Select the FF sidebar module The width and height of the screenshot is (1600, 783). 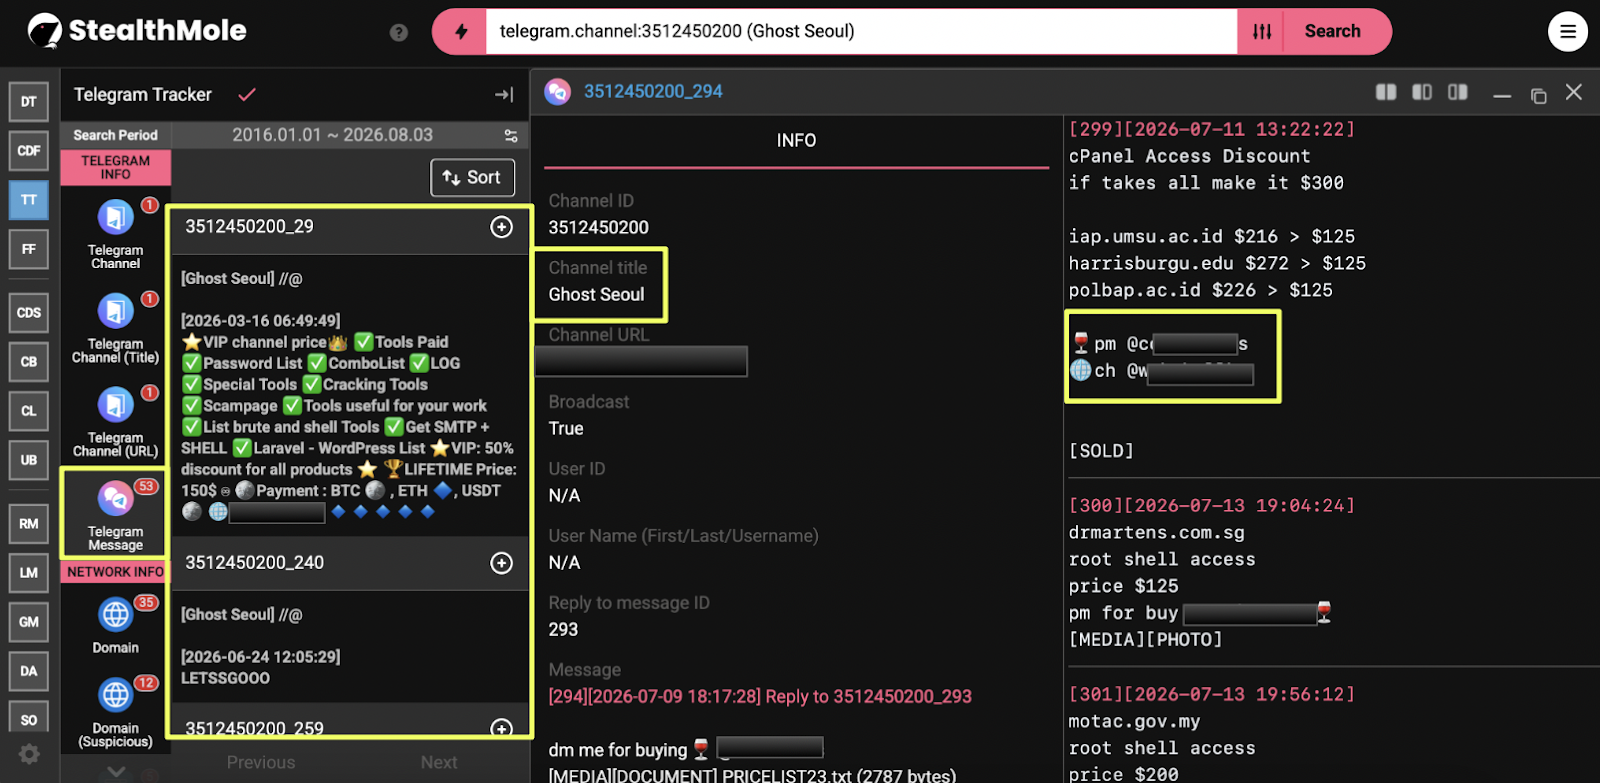[29, 249]
